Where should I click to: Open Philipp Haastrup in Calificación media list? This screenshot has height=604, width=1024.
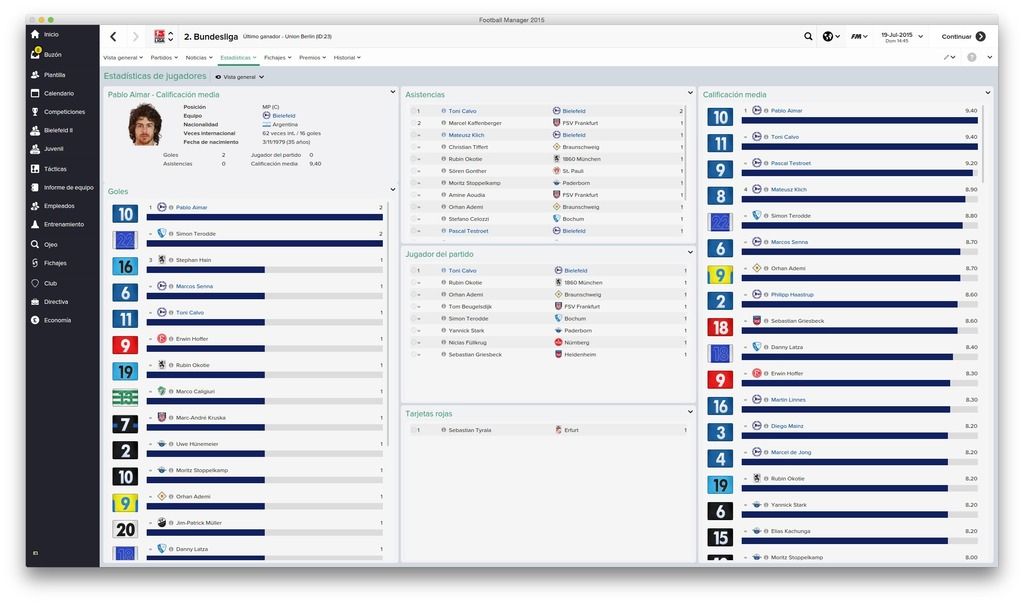click(x=792, y=294)
